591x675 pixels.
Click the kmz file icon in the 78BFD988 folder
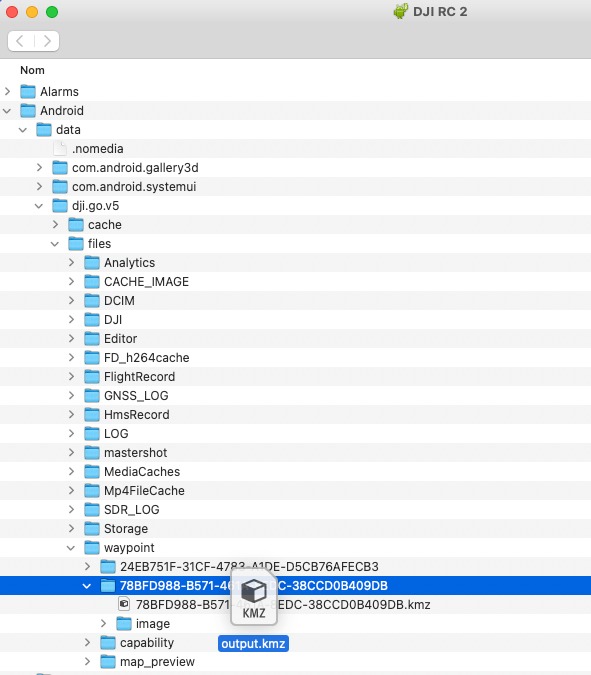coord(124,604)
